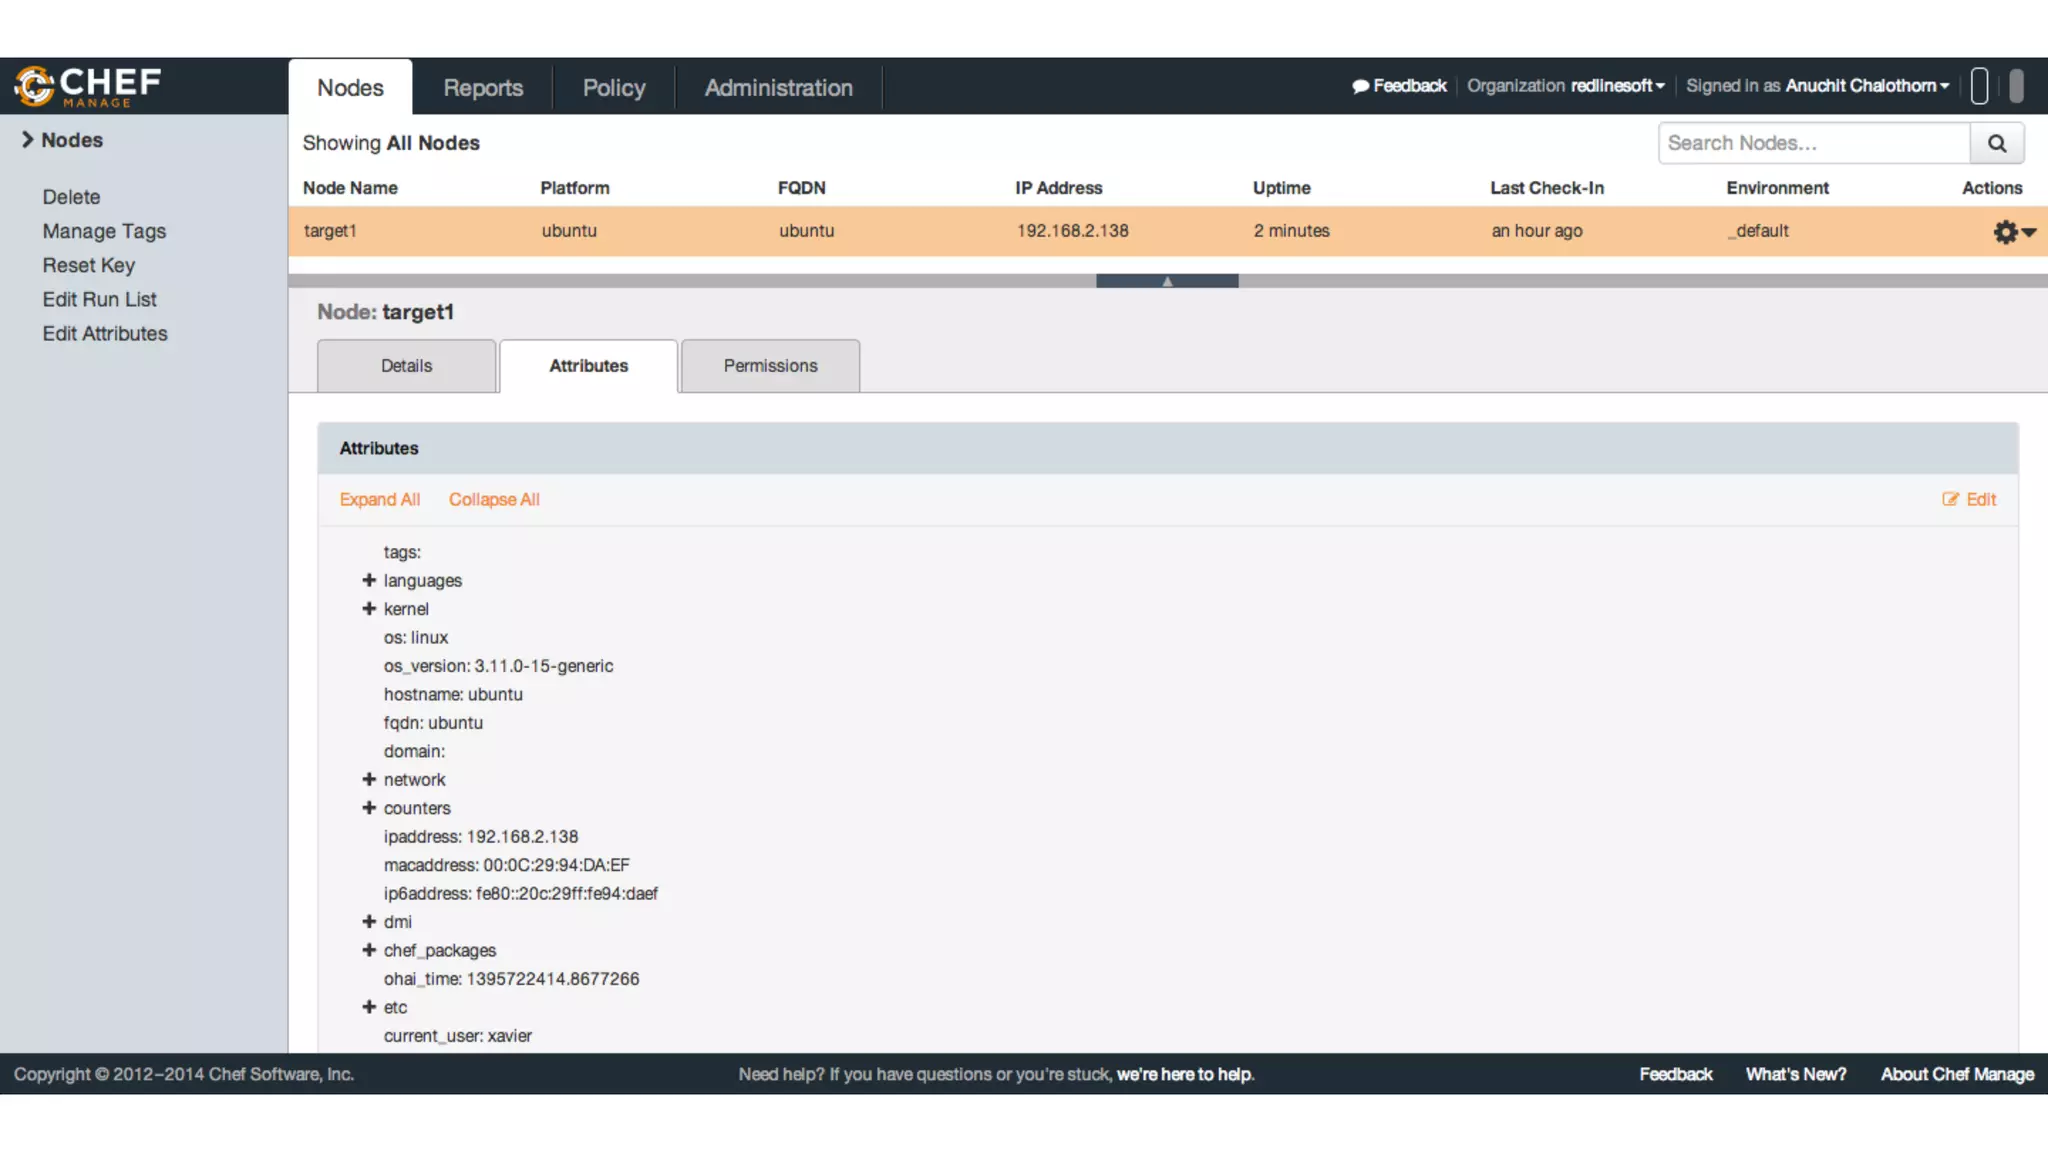Click the current_user: xavier line
The image size is (2048, 1152).
[458, 1036]
